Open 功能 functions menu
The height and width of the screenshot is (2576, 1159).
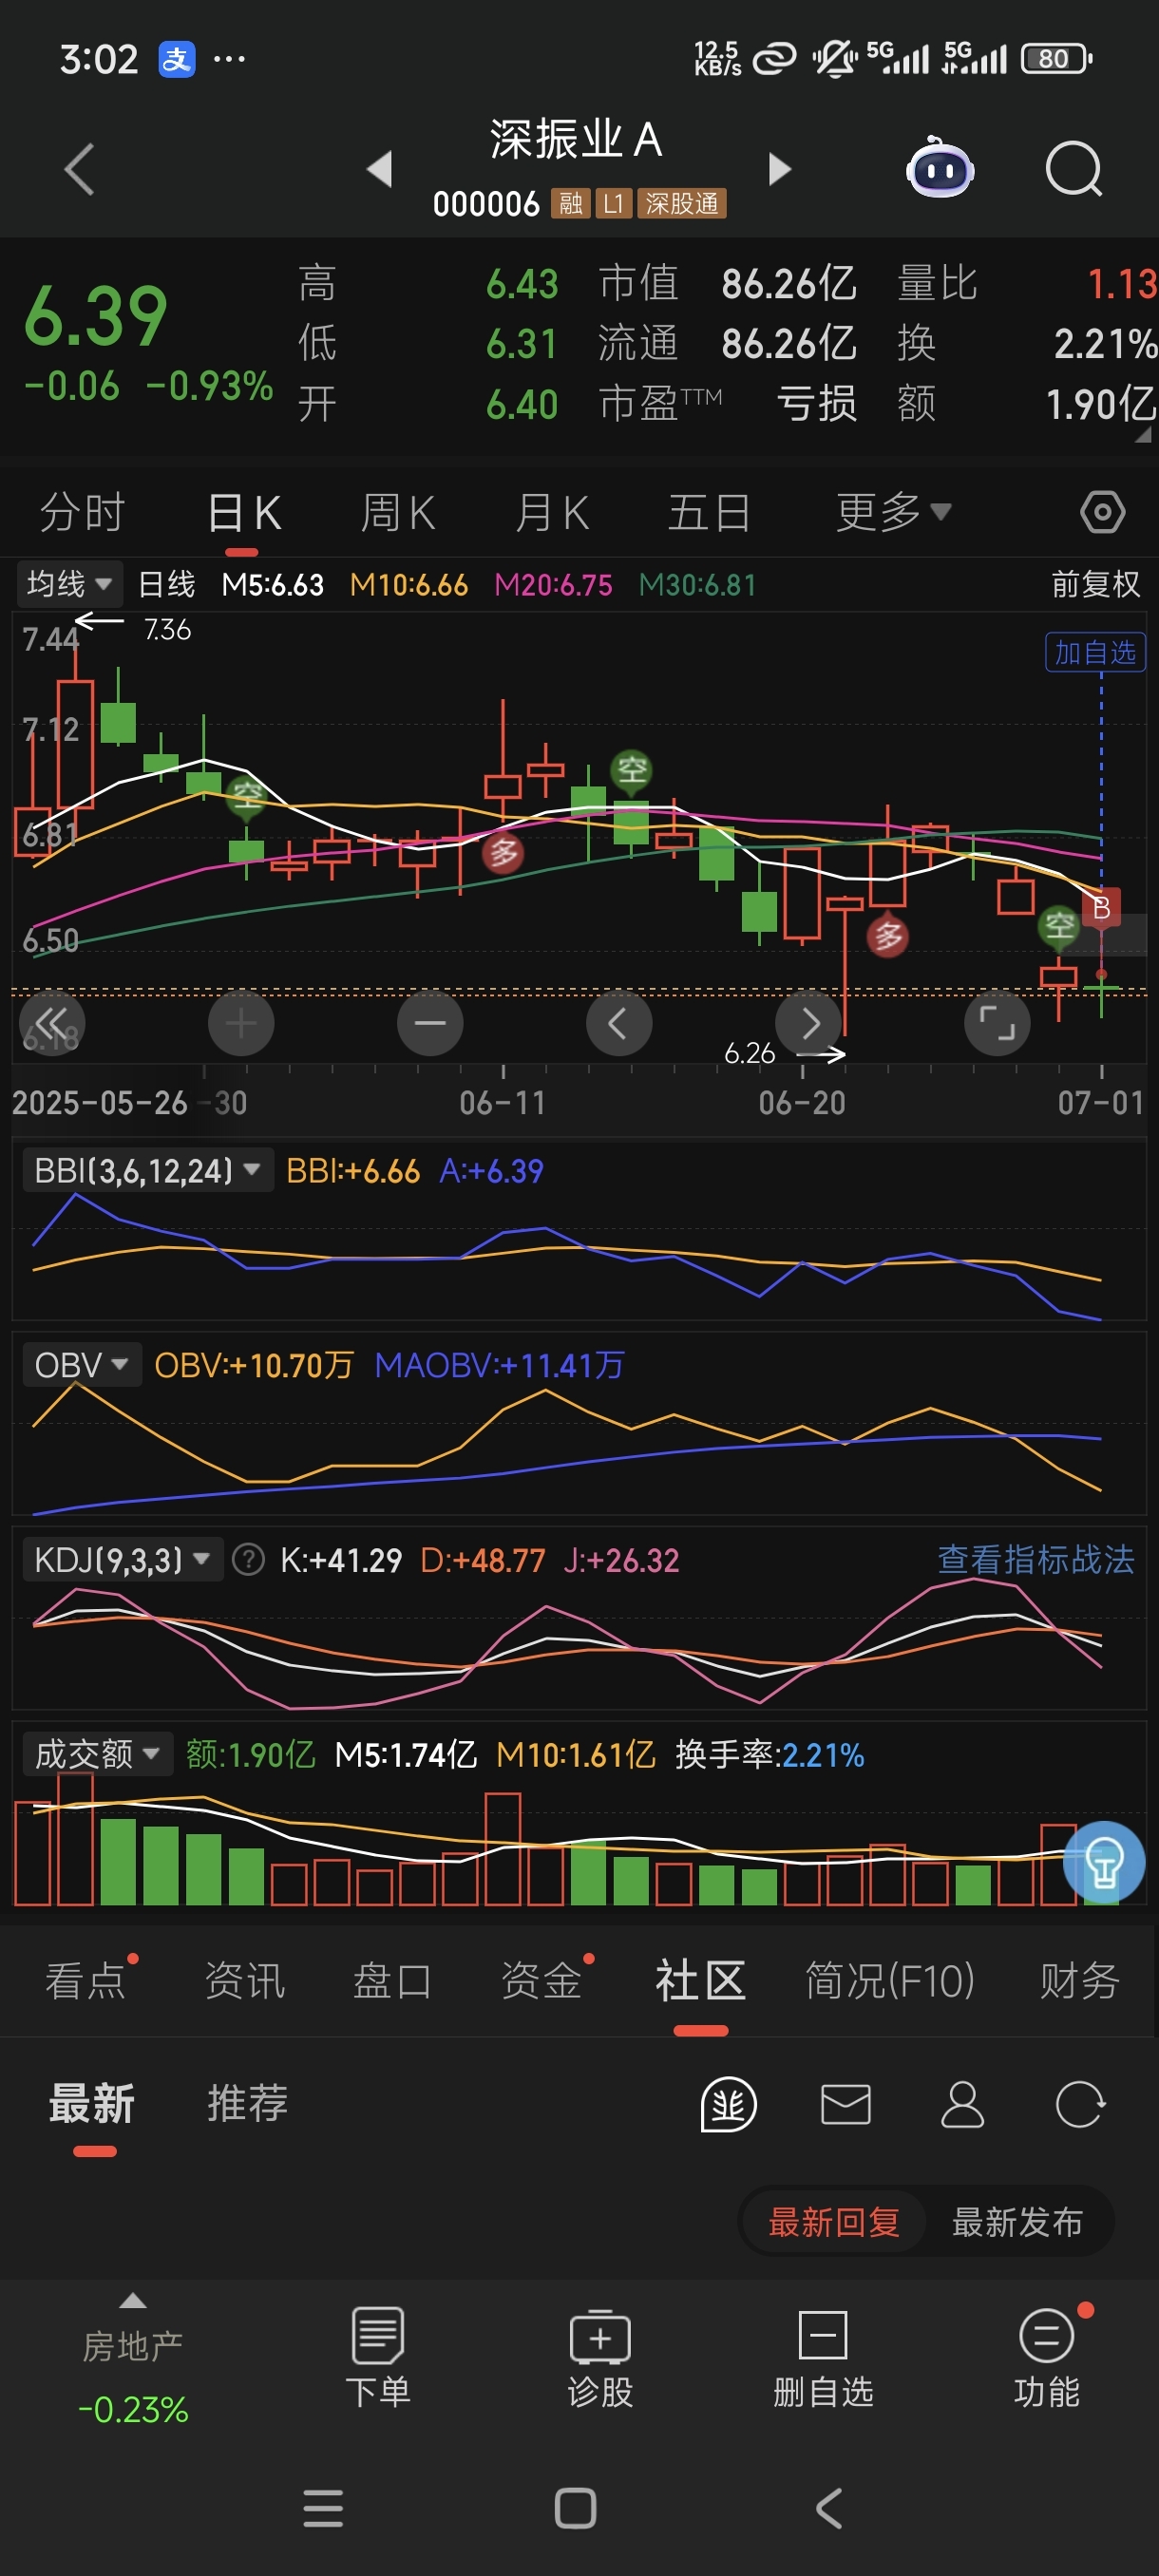[1047, 2357]
